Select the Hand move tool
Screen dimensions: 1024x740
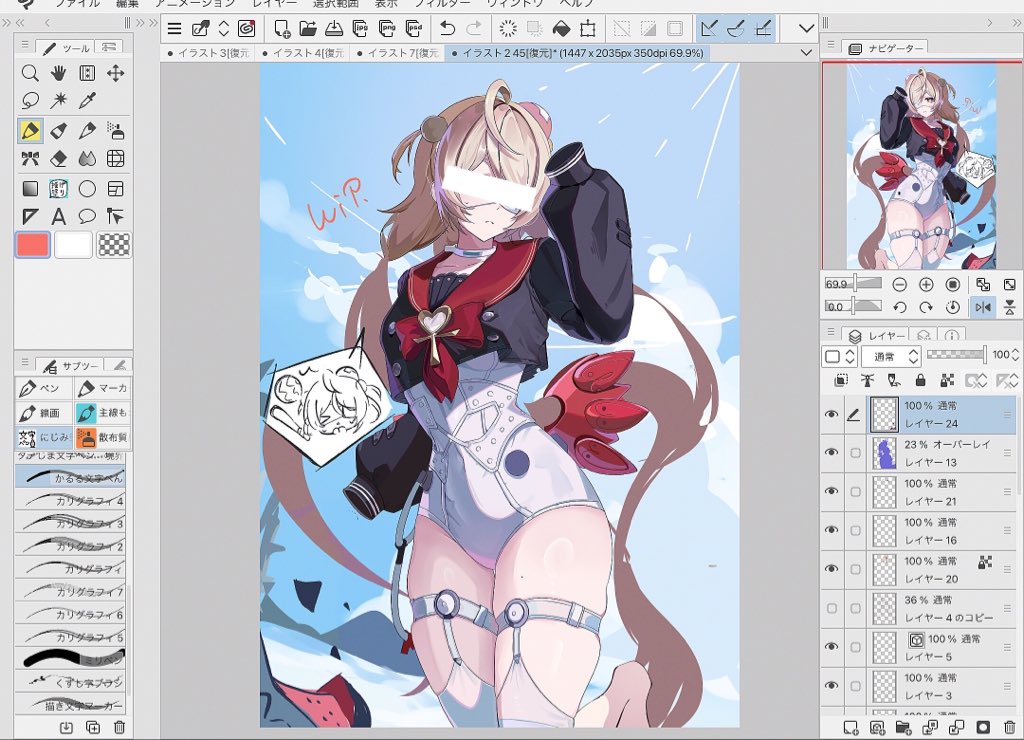[x=59, y=73]
